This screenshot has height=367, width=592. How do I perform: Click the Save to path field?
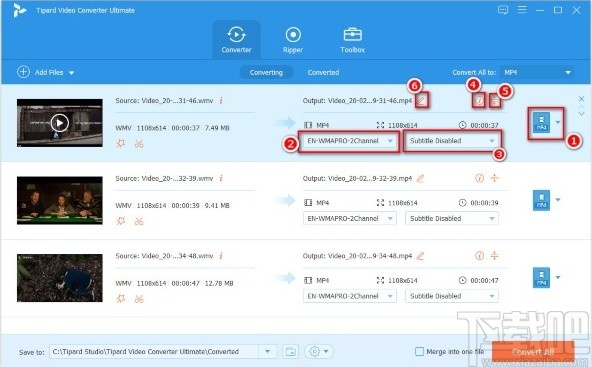point(154,352)
